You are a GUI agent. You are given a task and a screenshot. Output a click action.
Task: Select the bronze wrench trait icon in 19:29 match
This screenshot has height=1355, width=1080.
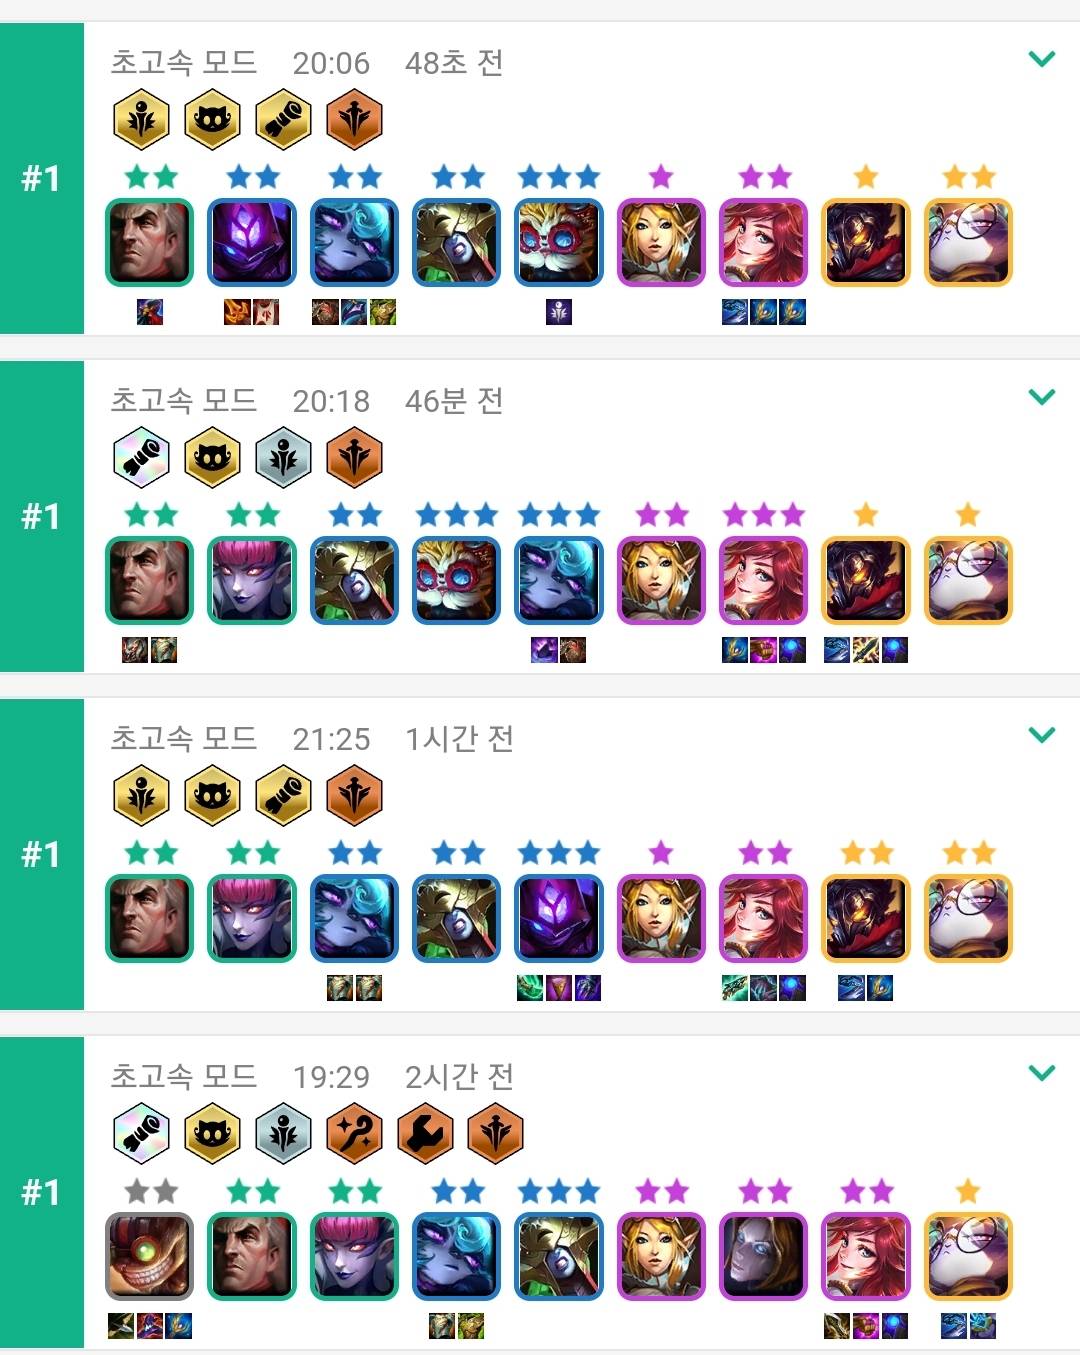click(425, 1133)
